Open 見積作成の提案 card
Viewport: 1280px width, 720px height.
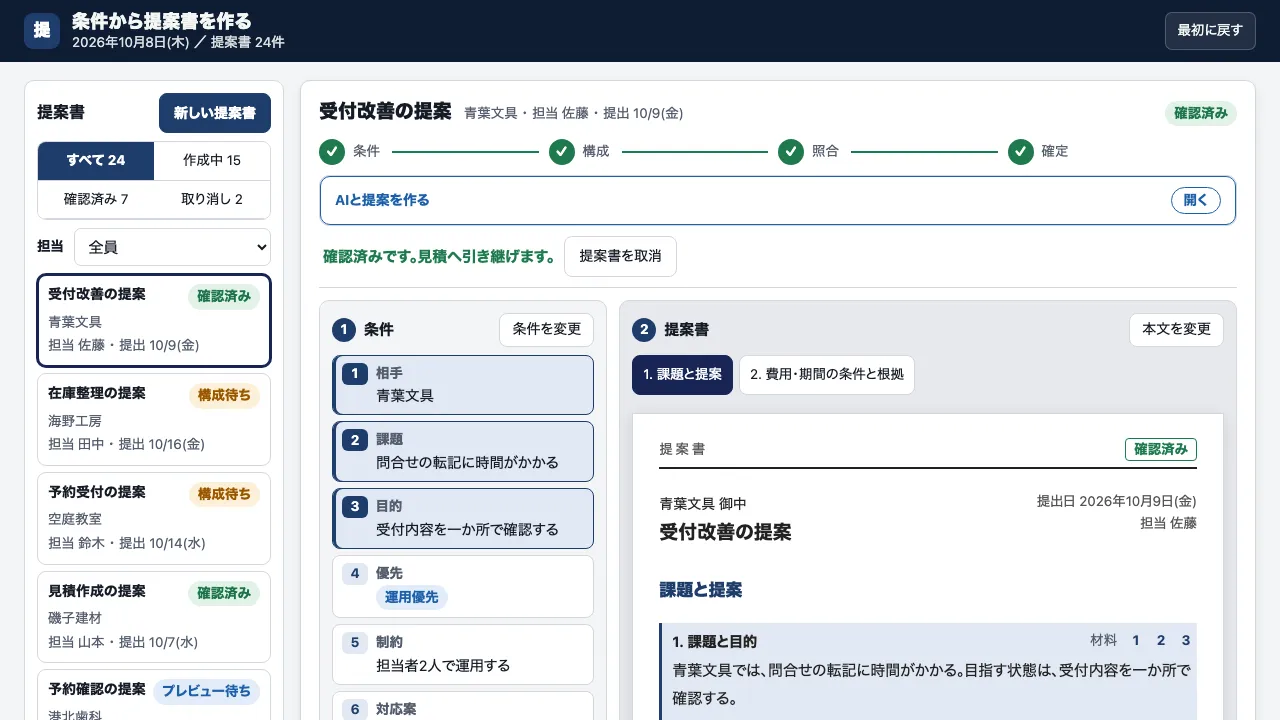(154, 617)
